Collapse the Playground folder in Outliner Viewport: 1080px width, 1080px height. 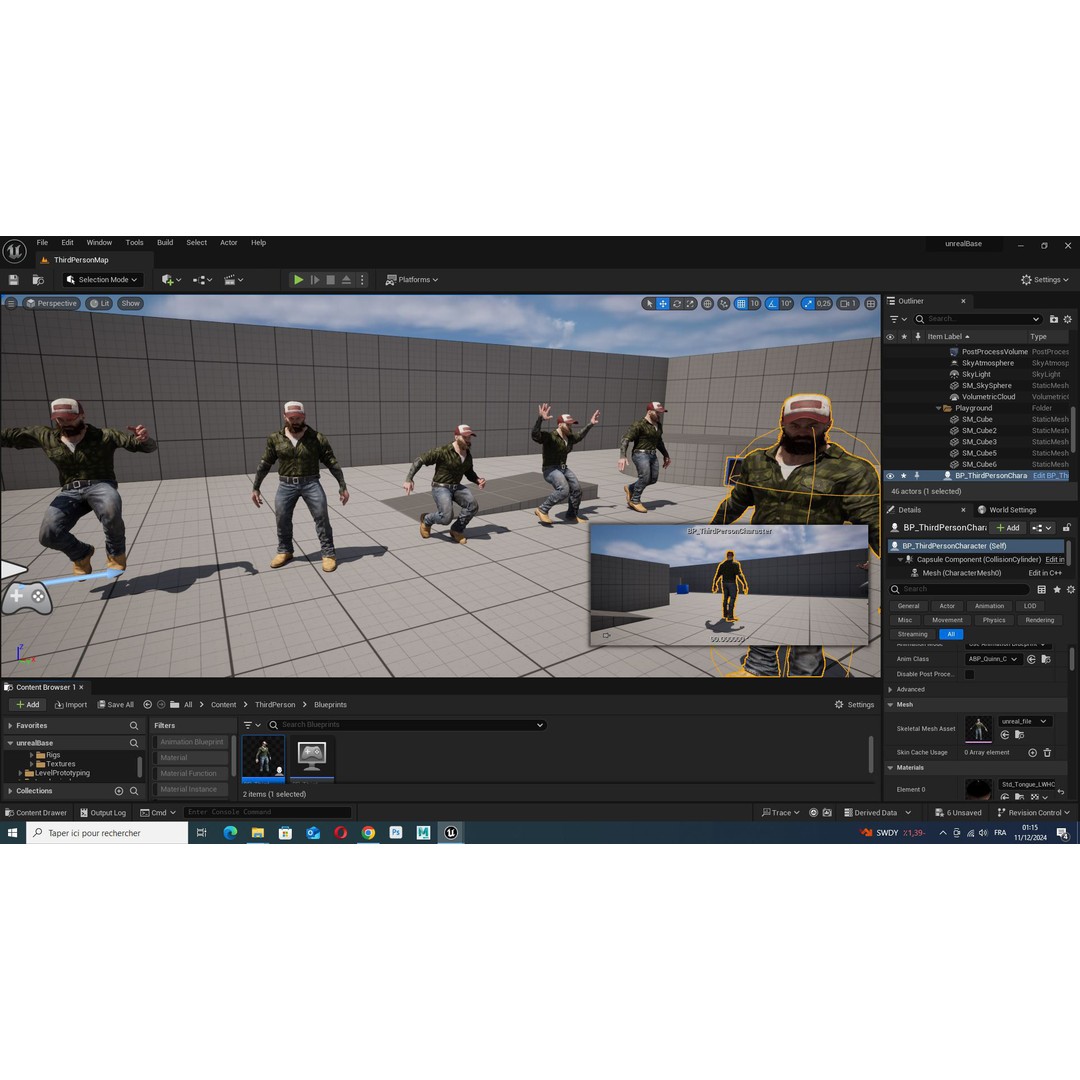pos(938,408)
